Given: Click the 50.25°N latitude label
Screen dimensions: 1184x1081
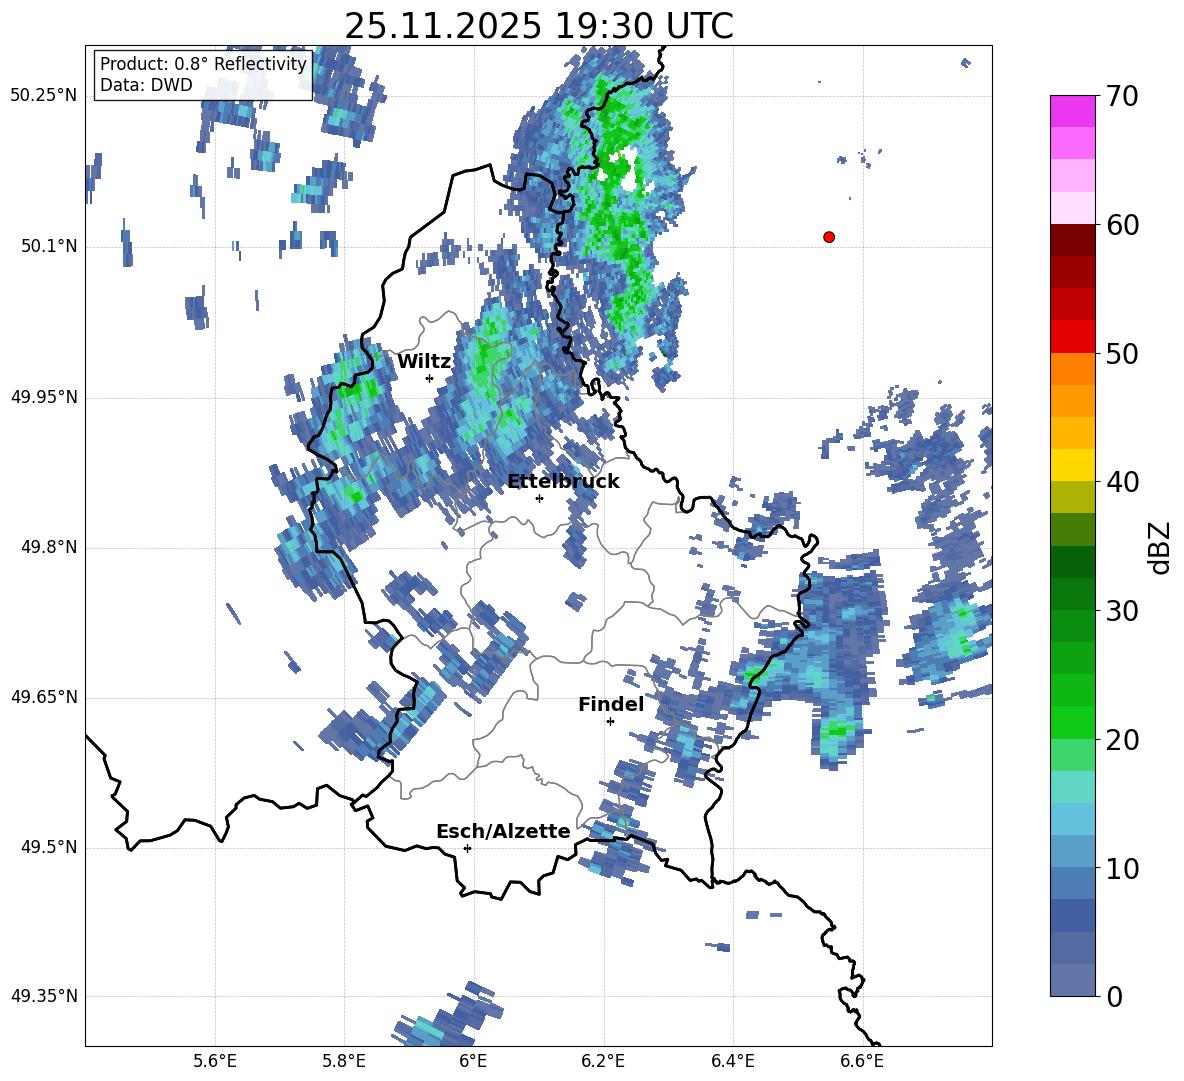Looking at the screenshot, I should (44, 96).
